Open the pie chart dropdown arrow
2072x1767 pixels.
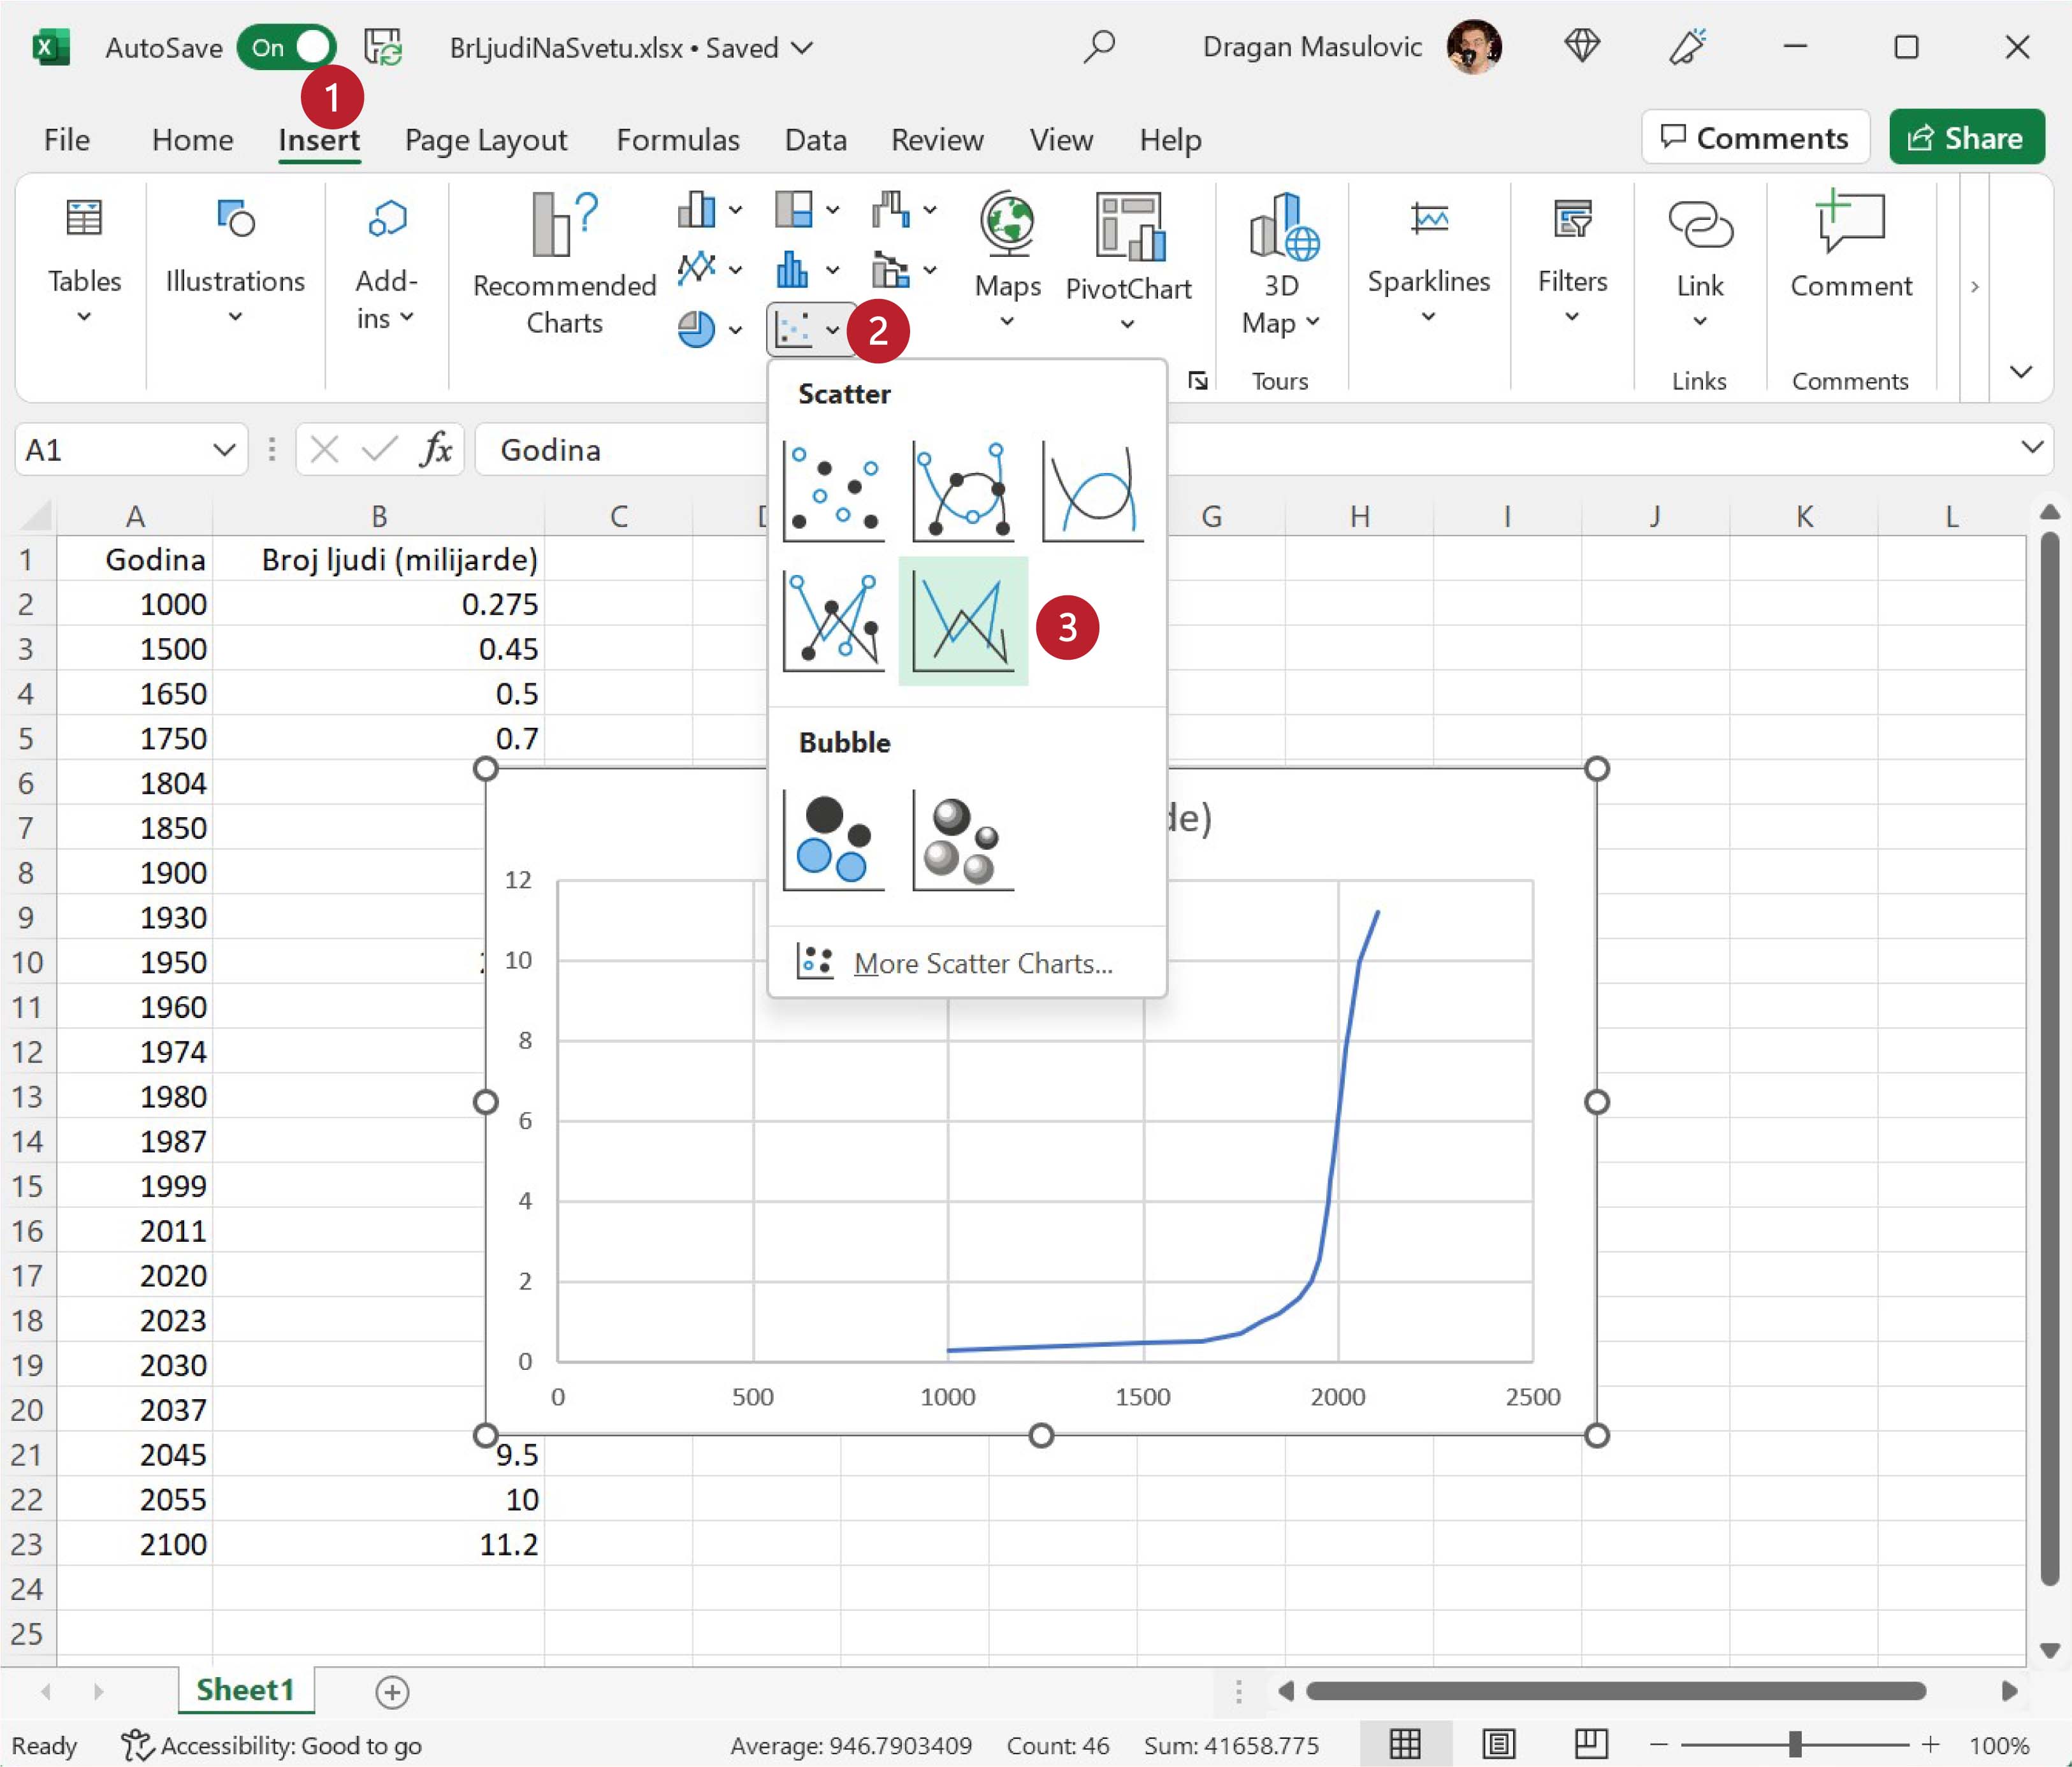(735, 329)
